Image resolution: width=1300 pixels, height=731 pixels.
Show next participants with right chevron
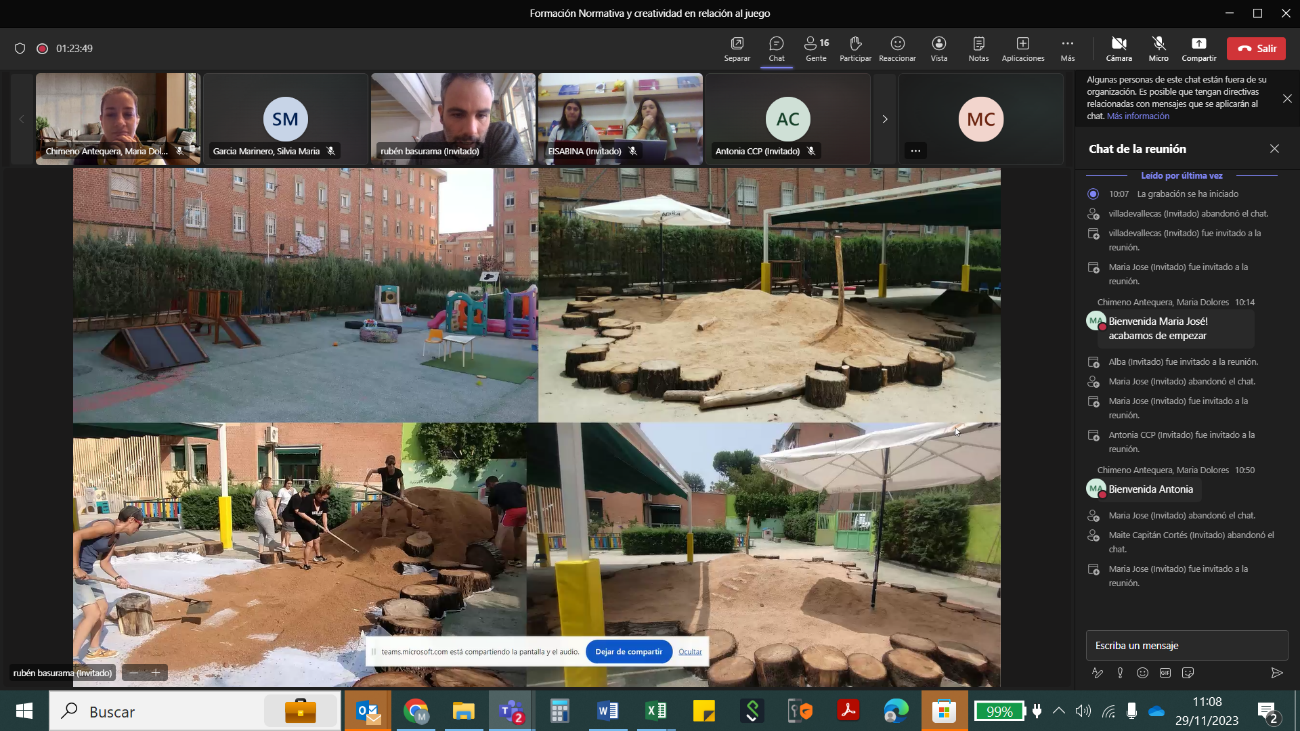click(884, 119)
